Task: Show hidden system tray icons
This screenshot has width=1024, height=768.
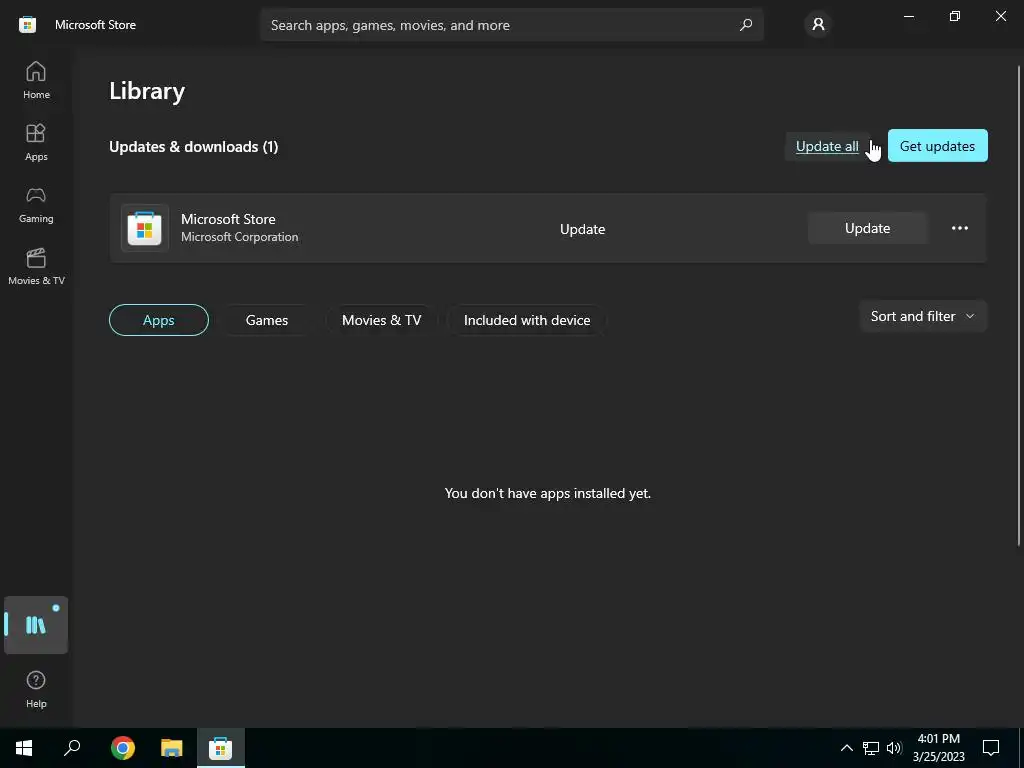Action: 846,748
